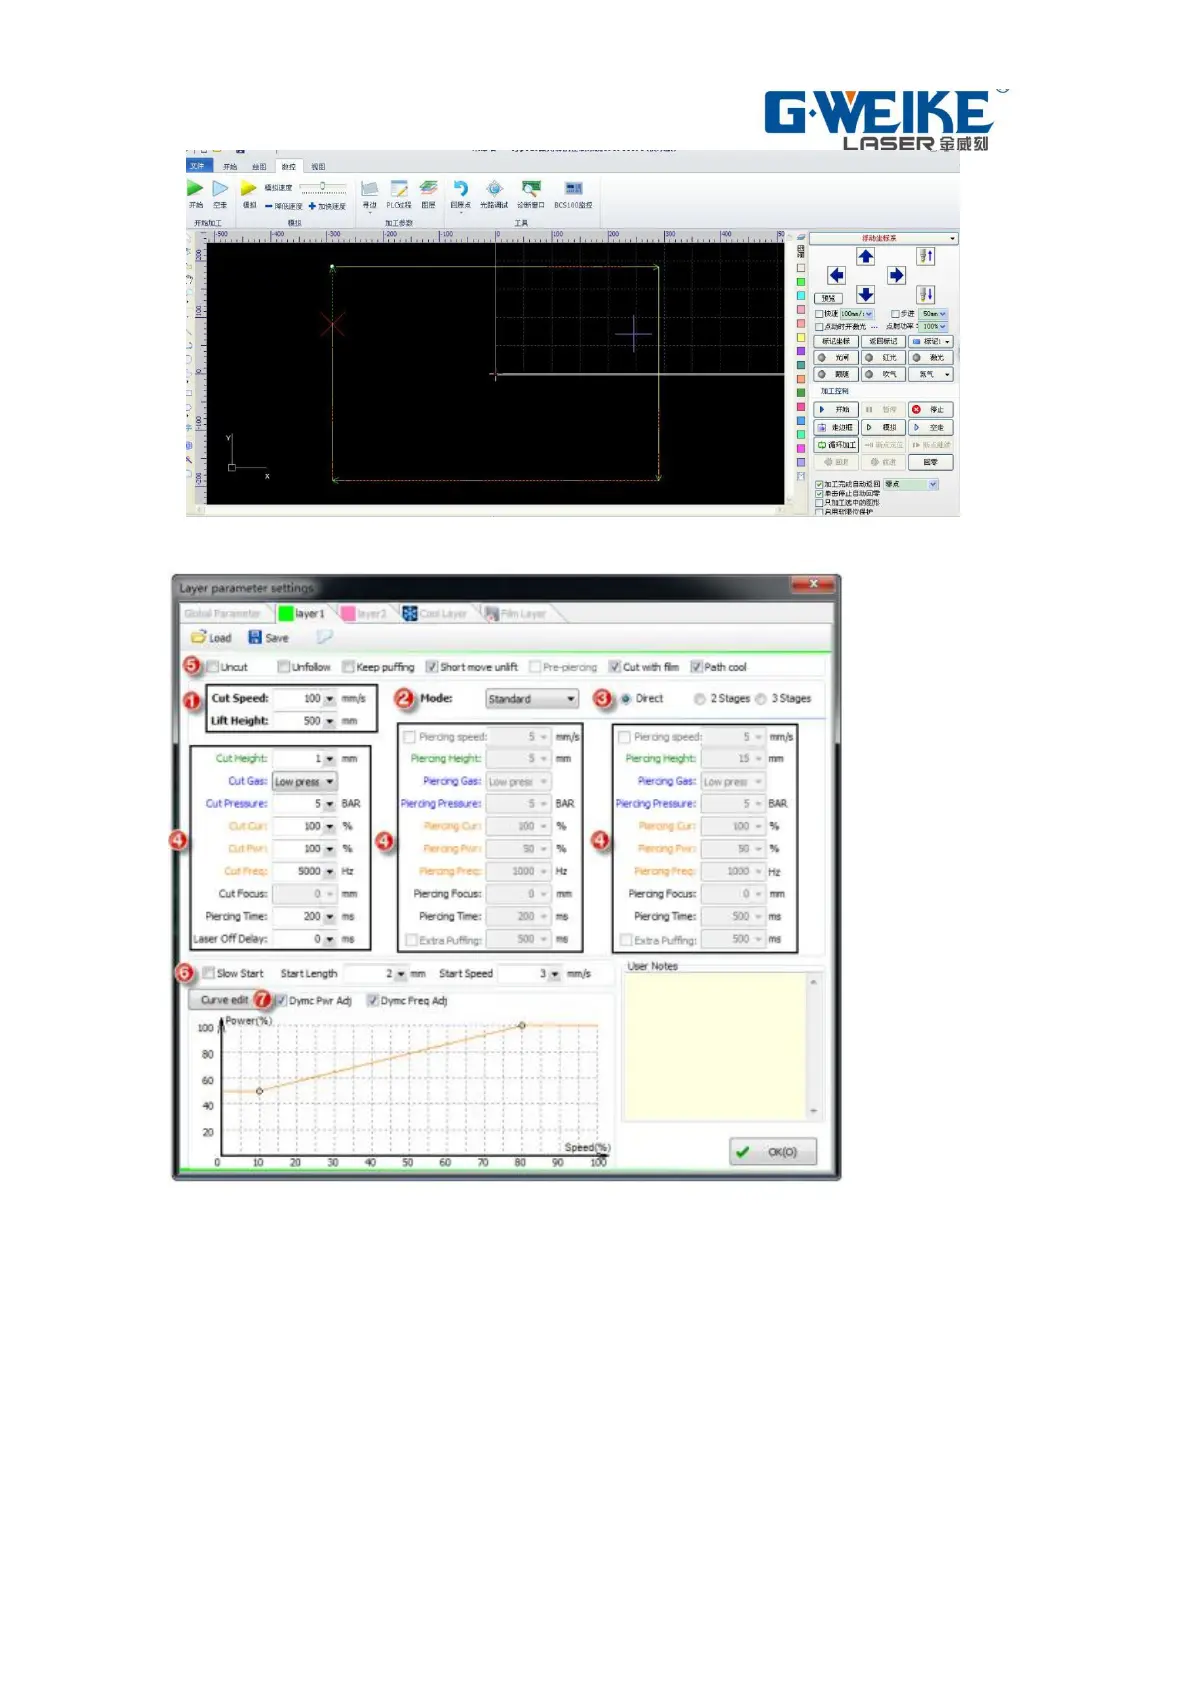Switch to the Cool Layer tab

click(x=435, y=613)
